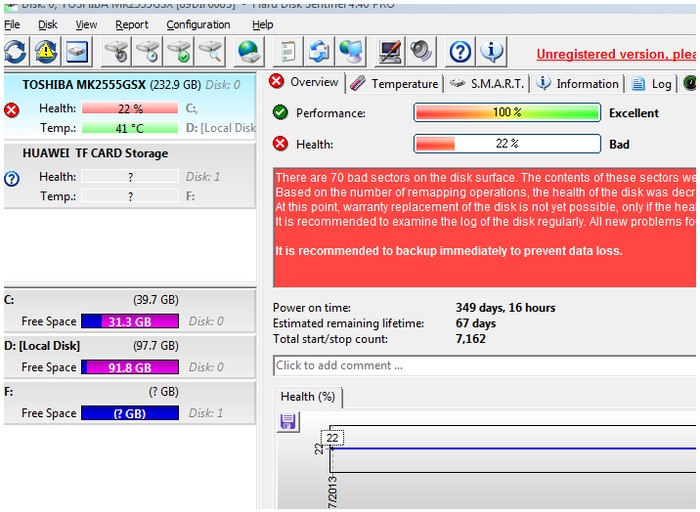Click the disk with clock test icon
This screenshot has width=700, height=512.
pos(148,52)
